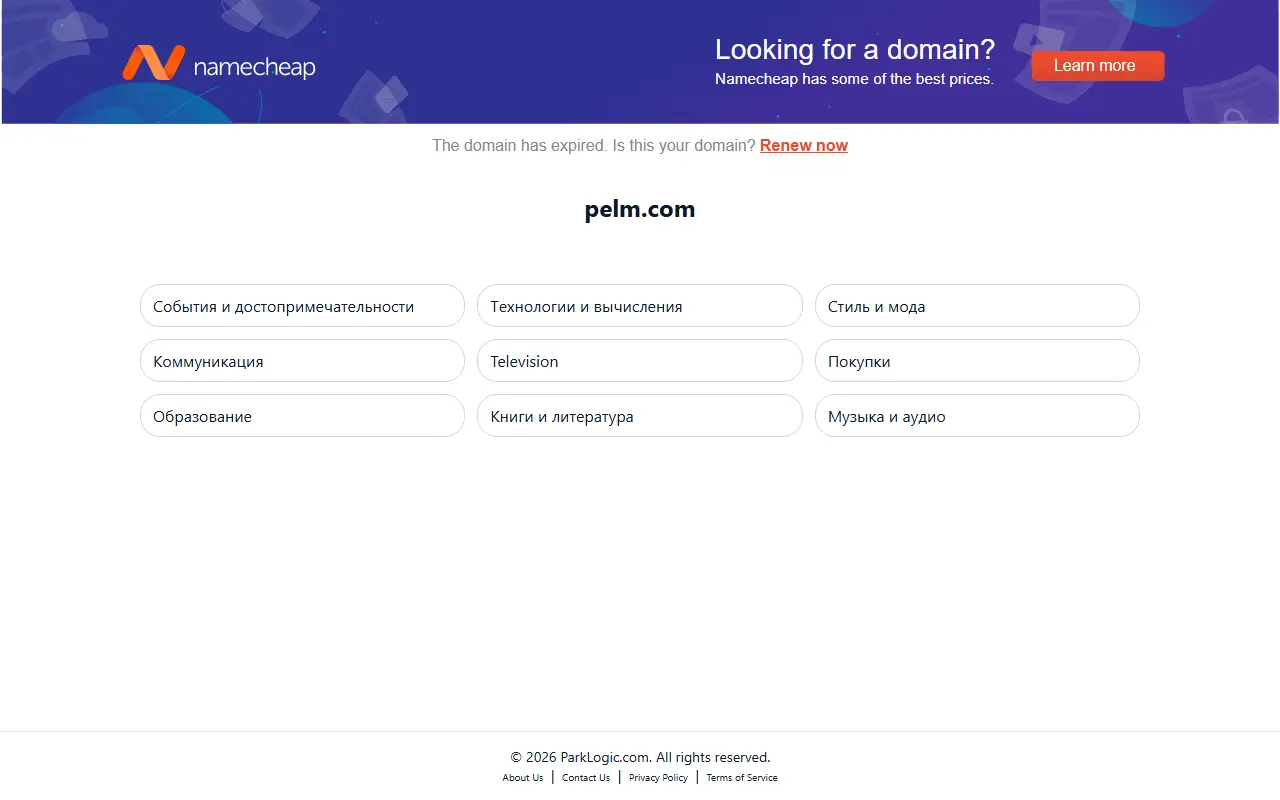Select События и достопримечательности category
1280x800 pixels.
[x=302, y=306]
